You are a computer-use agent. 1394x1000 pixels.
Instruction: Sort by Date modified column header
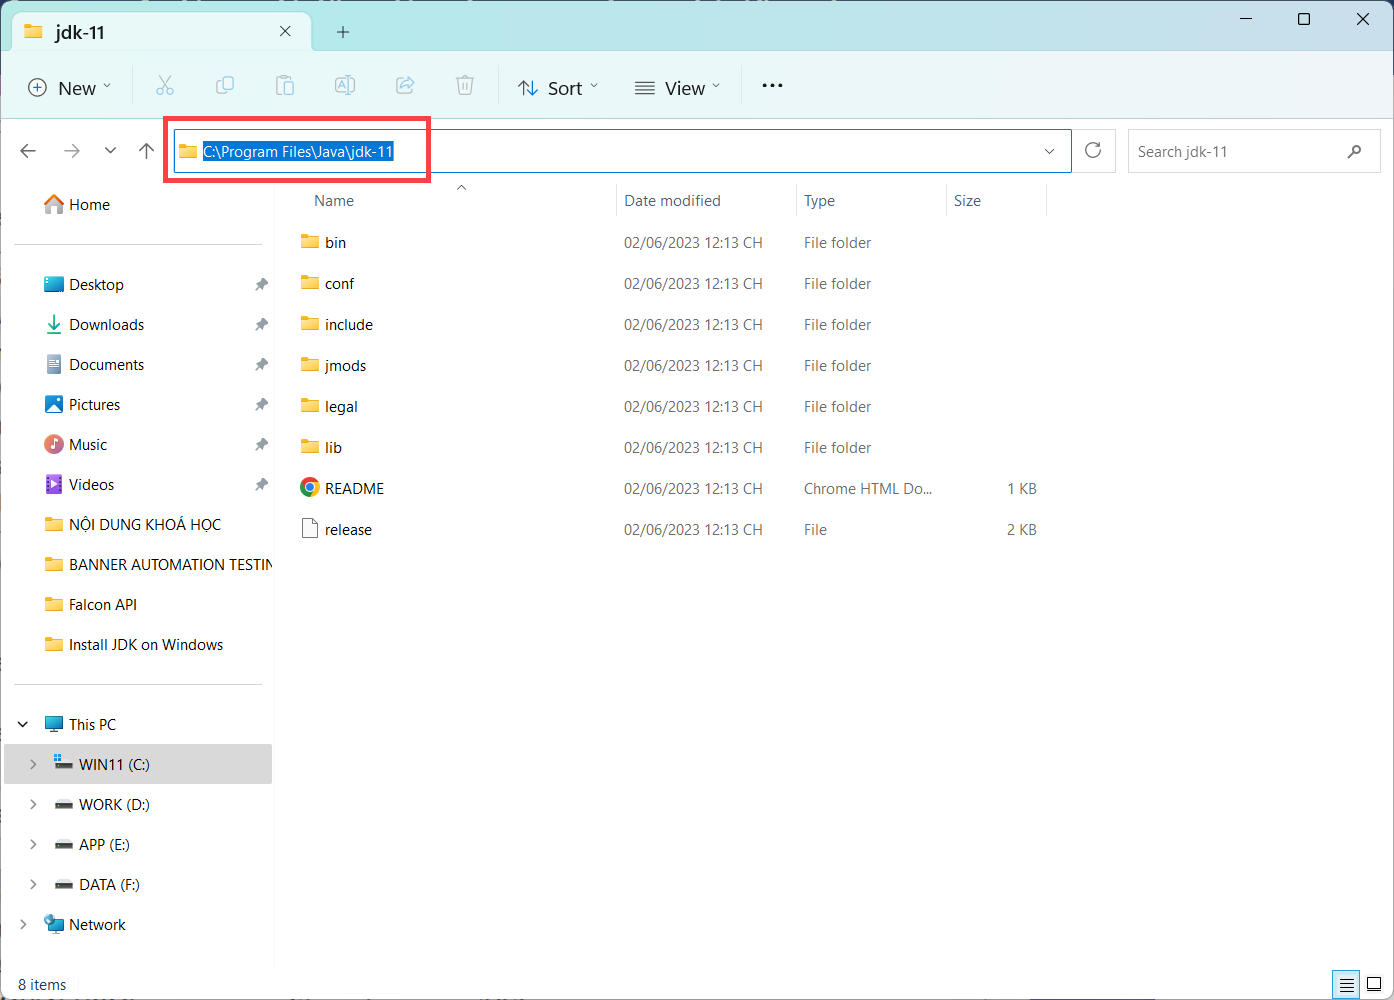[672, 201]
